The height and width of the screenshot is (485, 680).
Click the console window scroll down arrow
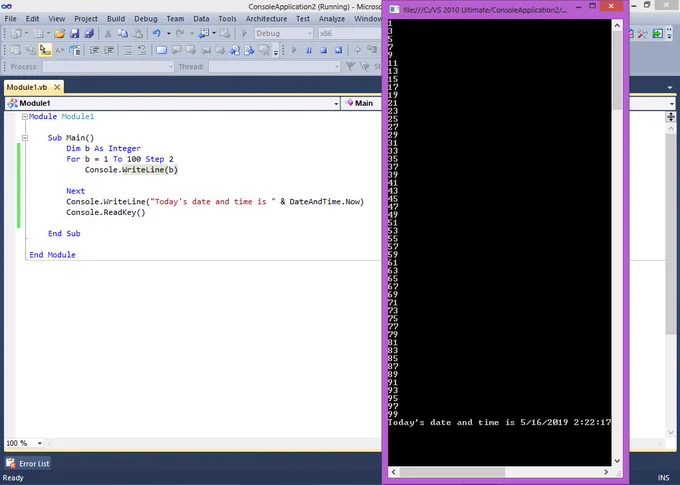[x=617, y=461]
